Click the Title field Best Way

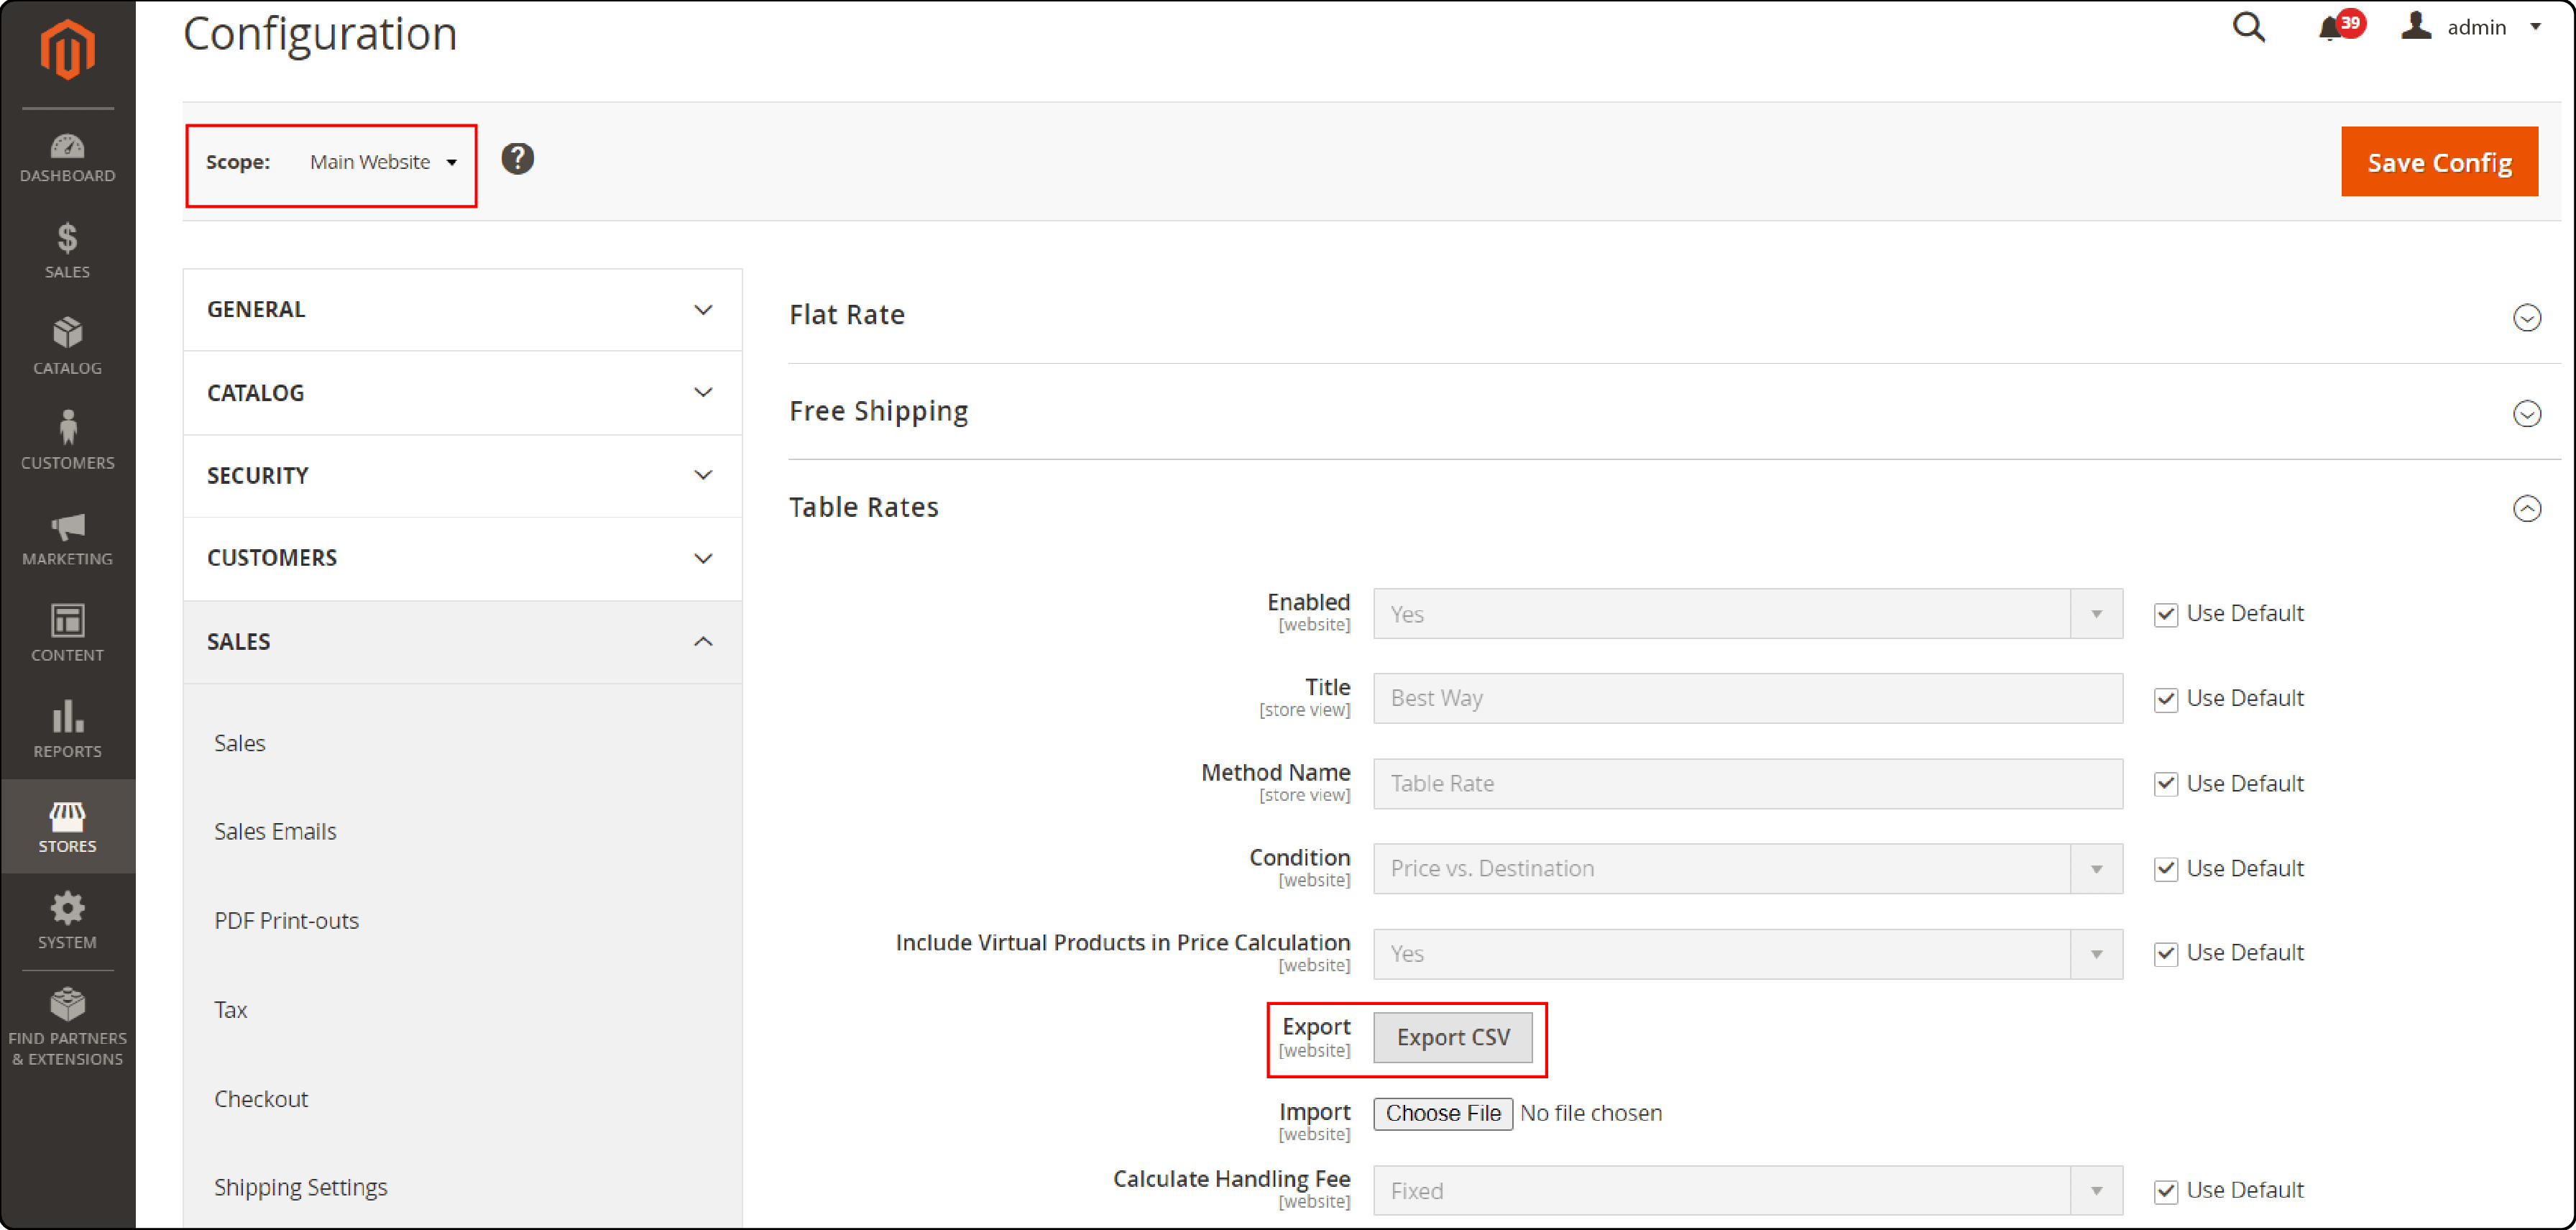(x=1747, y=699)
